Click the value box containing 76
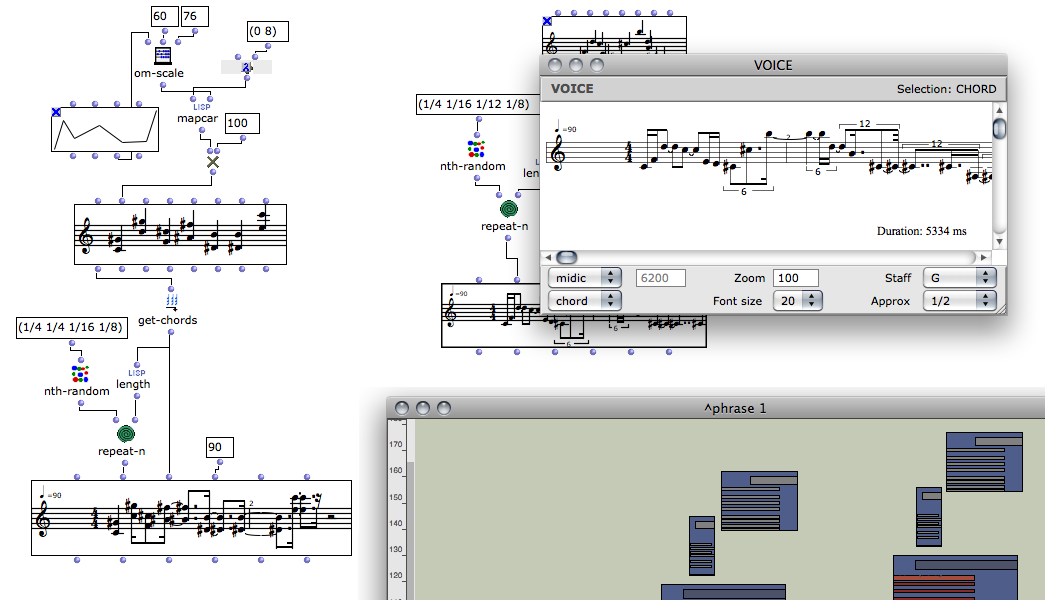Screen dimensions: 1045x600 195,16
